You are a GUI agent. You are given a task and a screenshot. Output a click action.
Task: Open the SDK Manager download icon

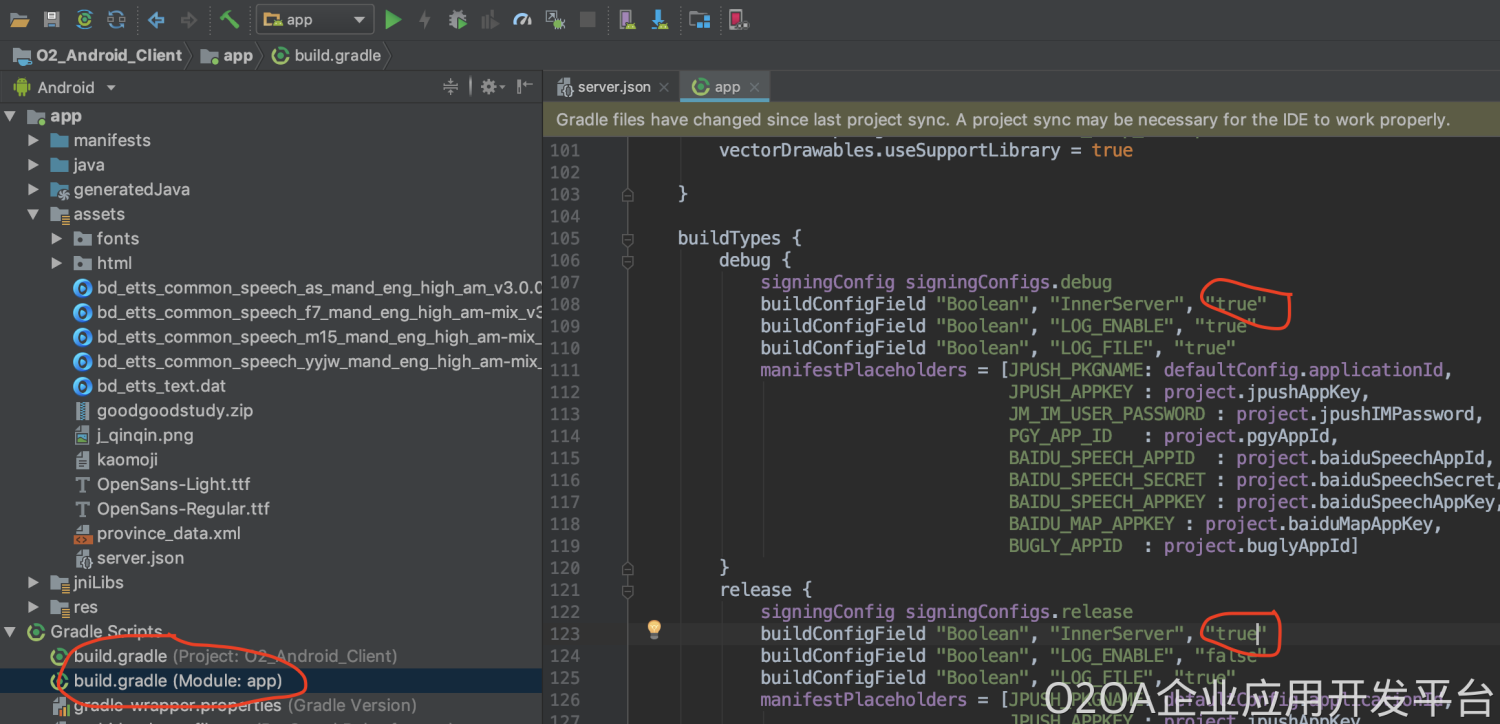[x=659, y=19]
